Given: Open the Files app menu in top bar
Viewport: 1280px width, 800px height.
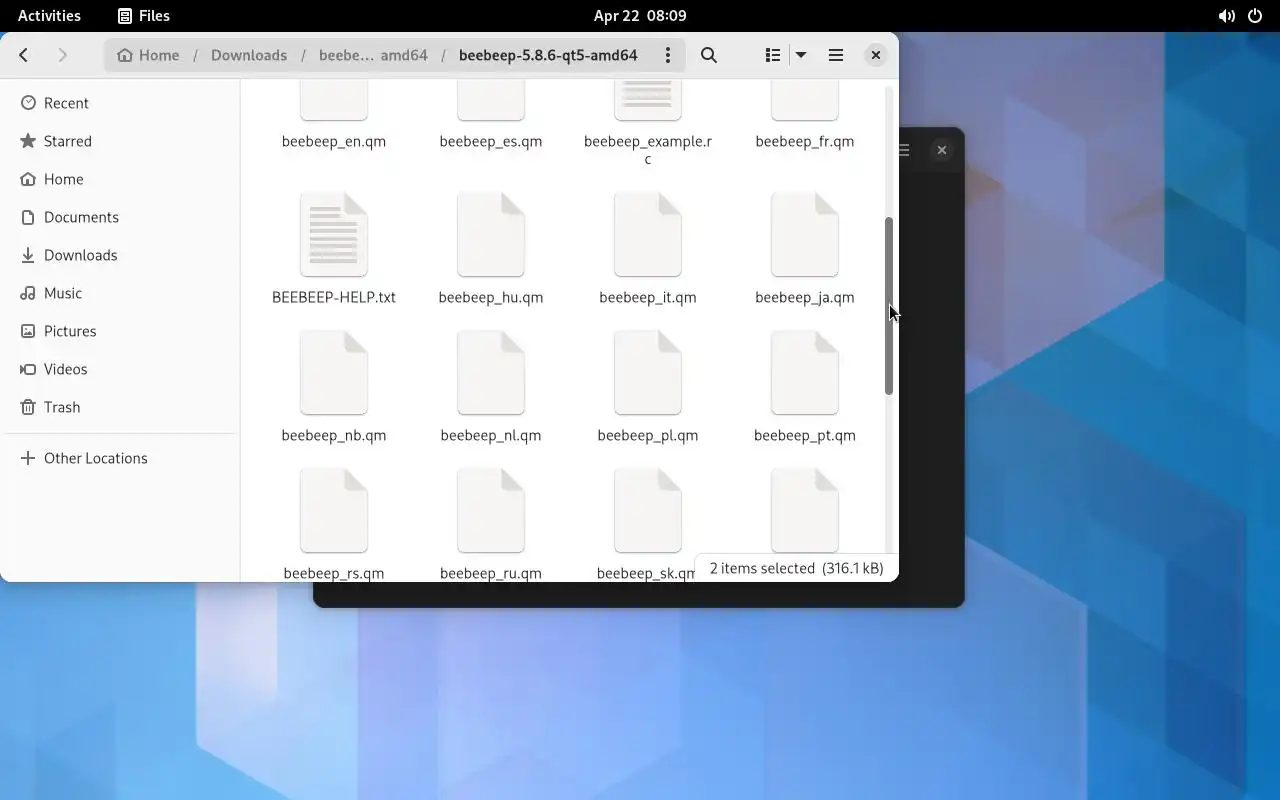Looking at the screenshot, I should (144, 15).
